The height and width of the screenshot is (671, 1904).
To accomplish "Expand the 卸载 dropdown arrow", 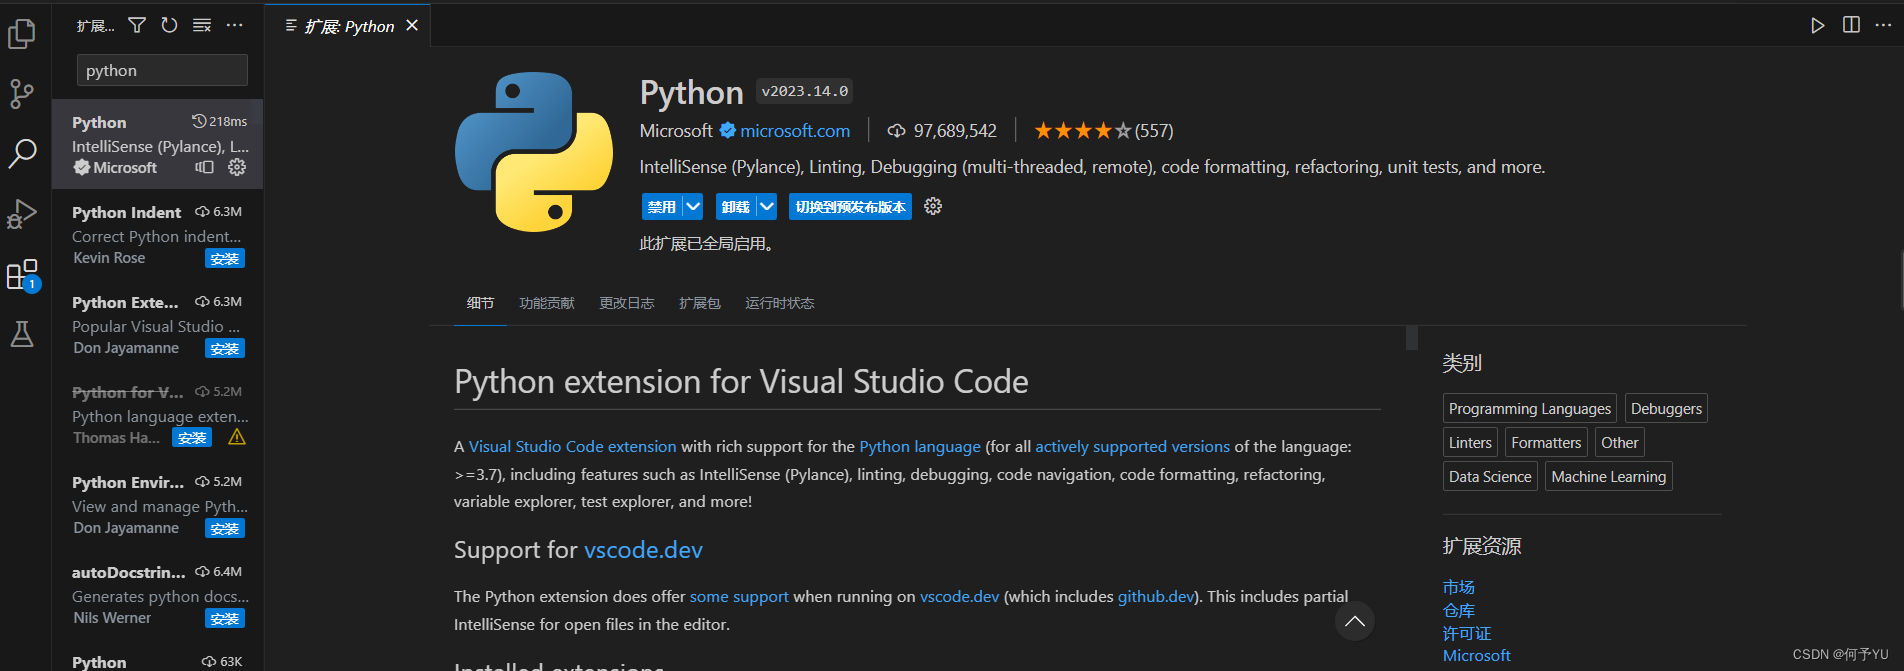I will coord(767,206).
